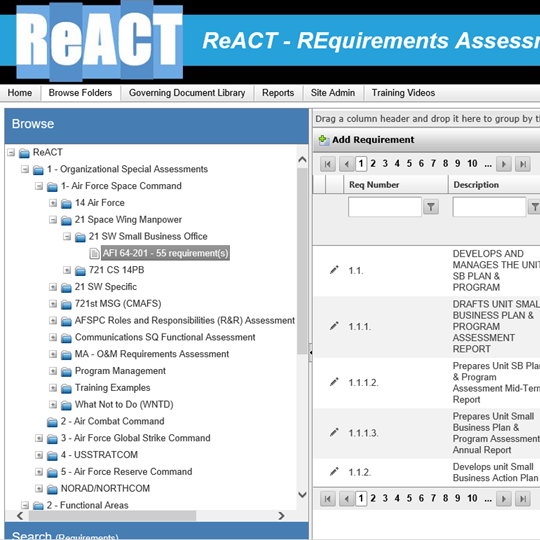Click the Description filter text box
540x540 pixels.
tap(489, 207)
